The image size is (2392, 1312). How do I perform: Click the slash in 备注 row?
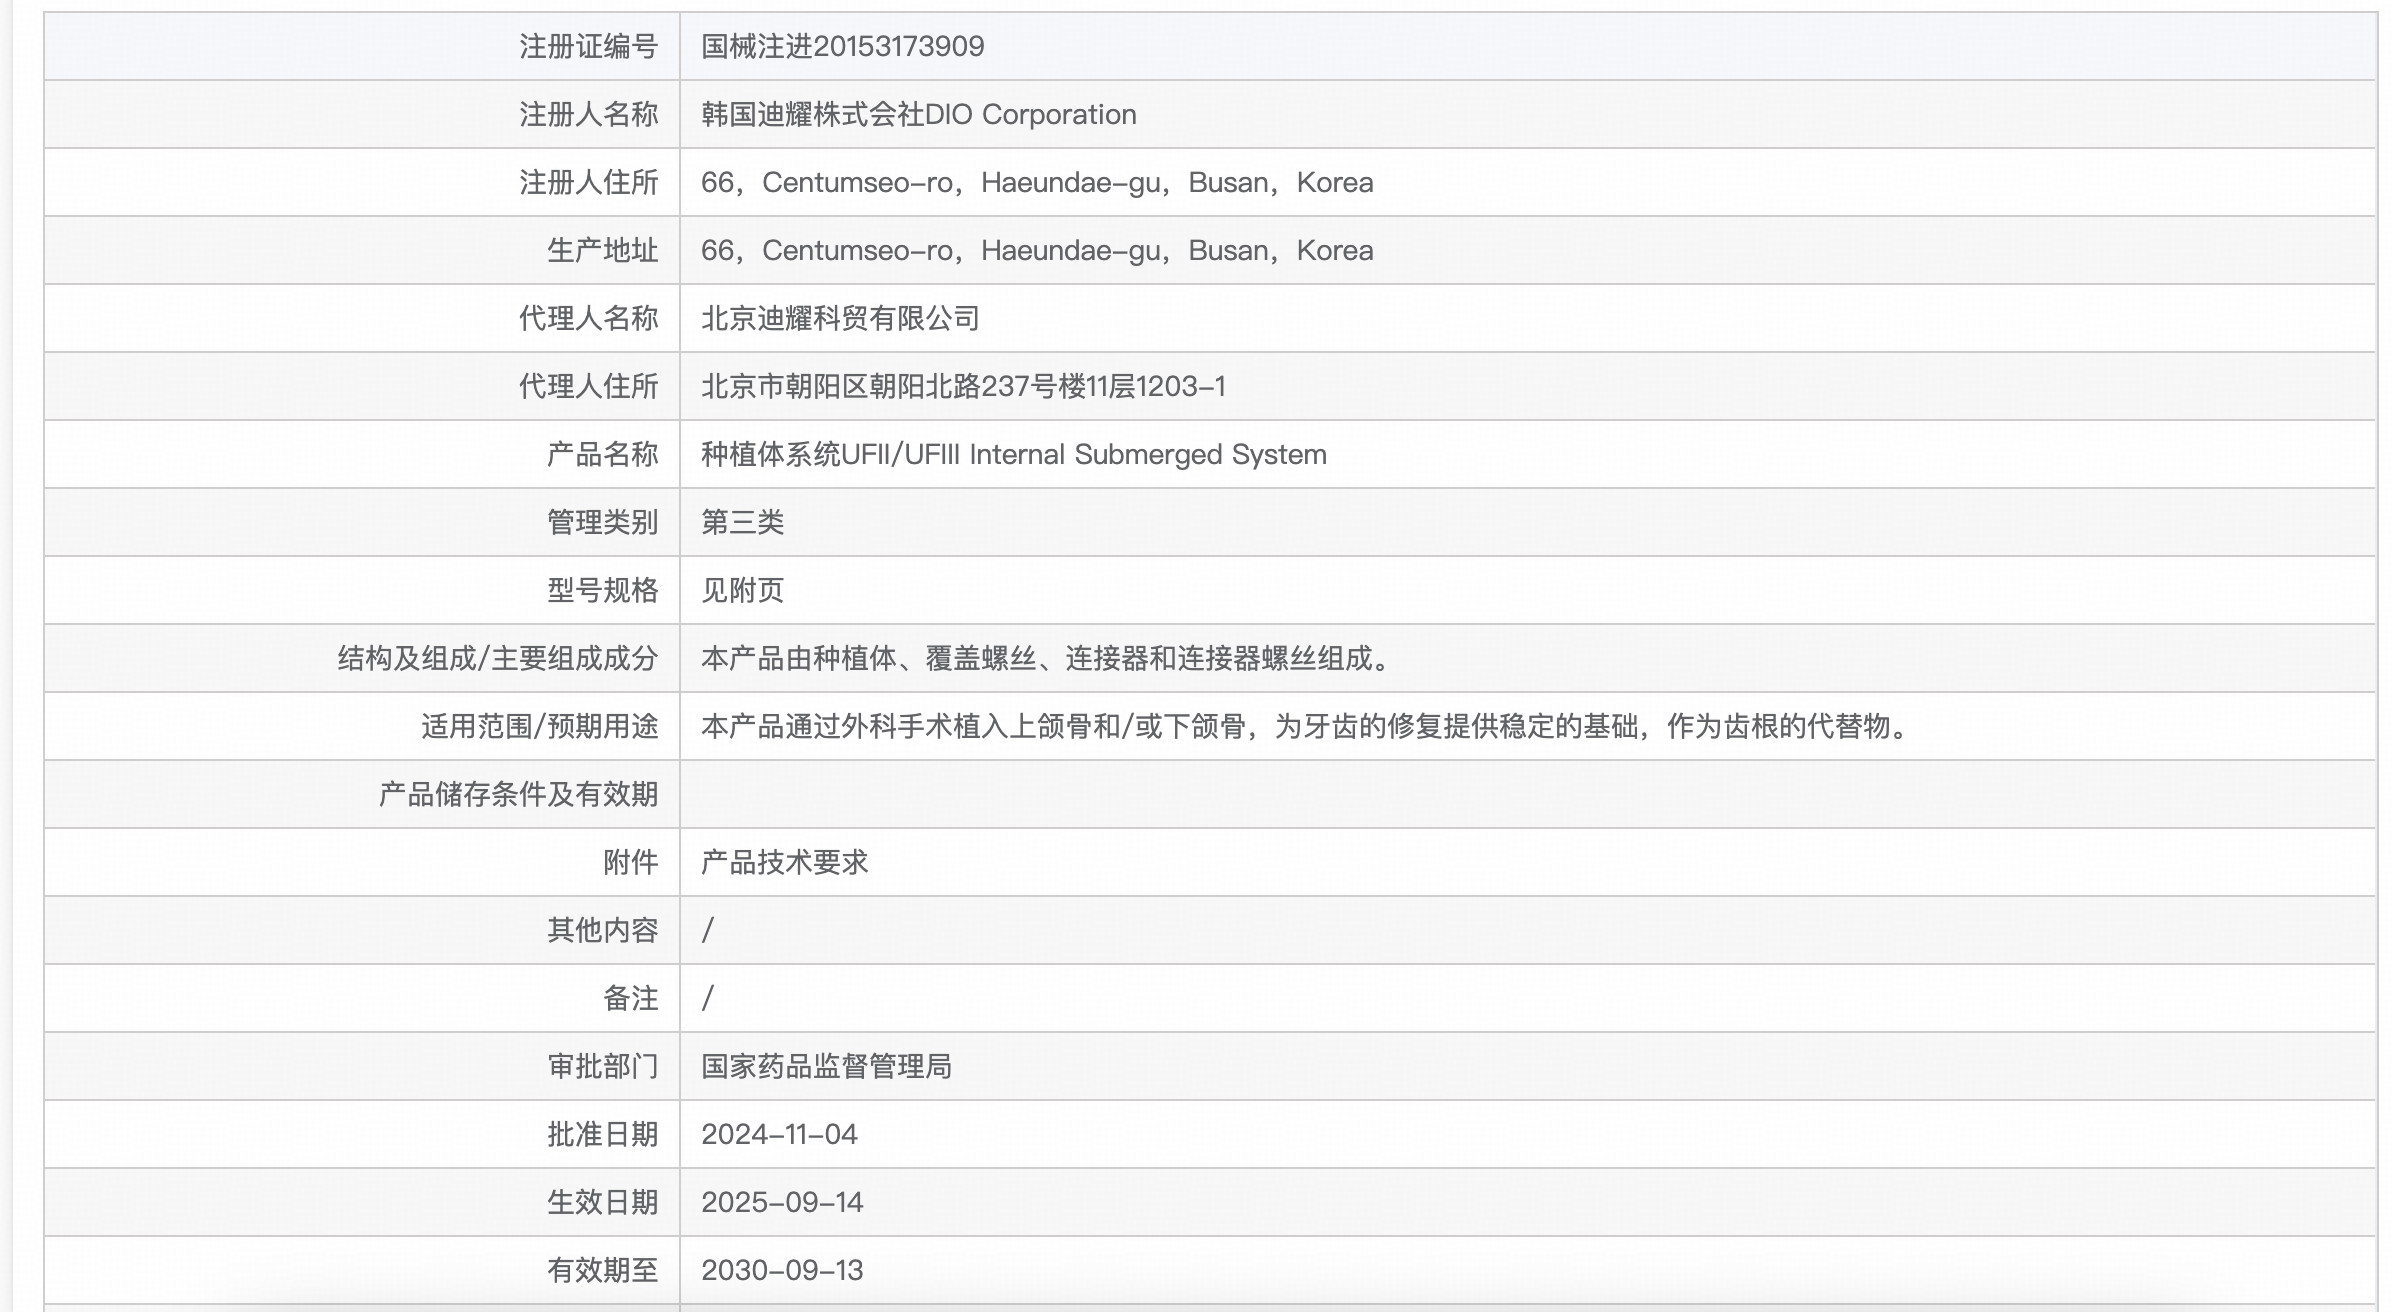click(x=708, y=998)
